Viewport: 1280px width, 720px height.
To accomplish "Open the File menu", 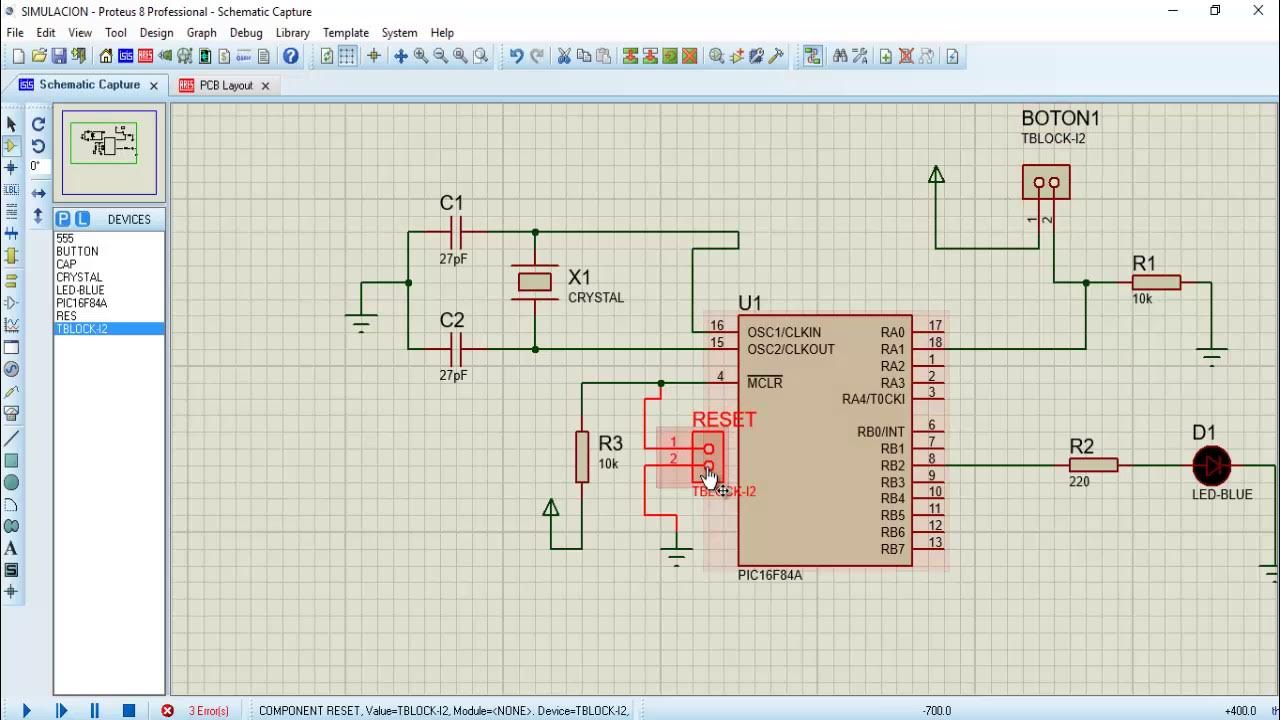I will tap(15, 32).
